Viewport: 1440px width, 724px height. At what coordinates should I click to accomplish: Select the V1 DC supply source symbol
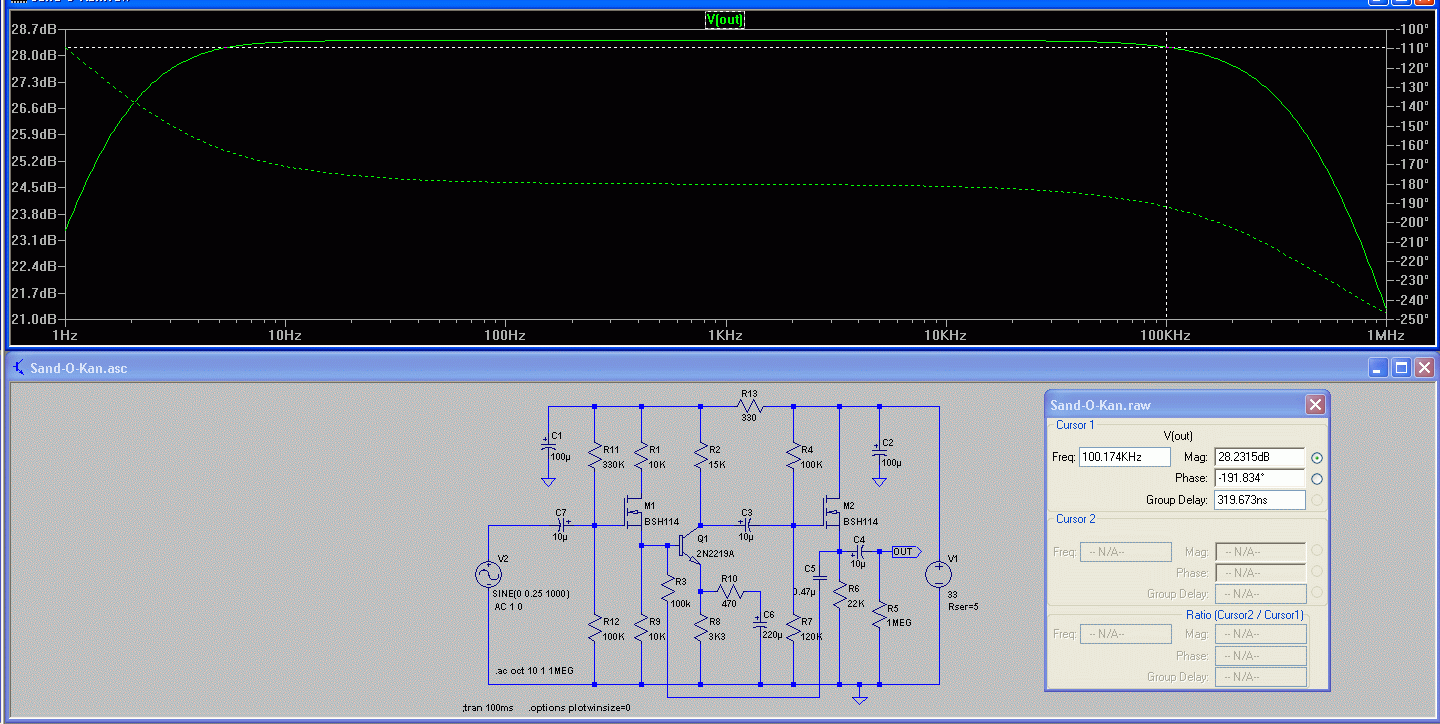(x=938, y=574)
